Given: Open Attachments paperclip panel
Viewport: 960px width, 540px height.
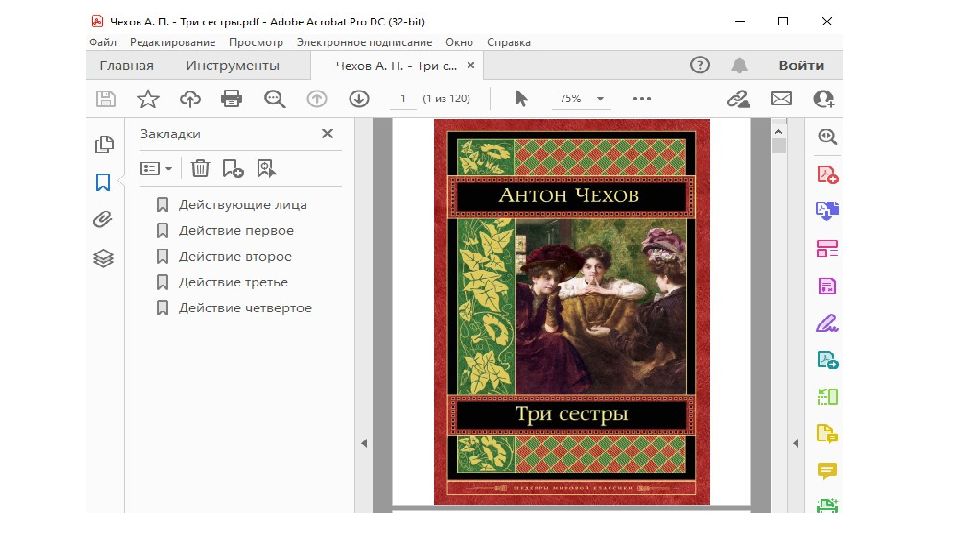Looking at the screenshot, I should coord(103,219).
